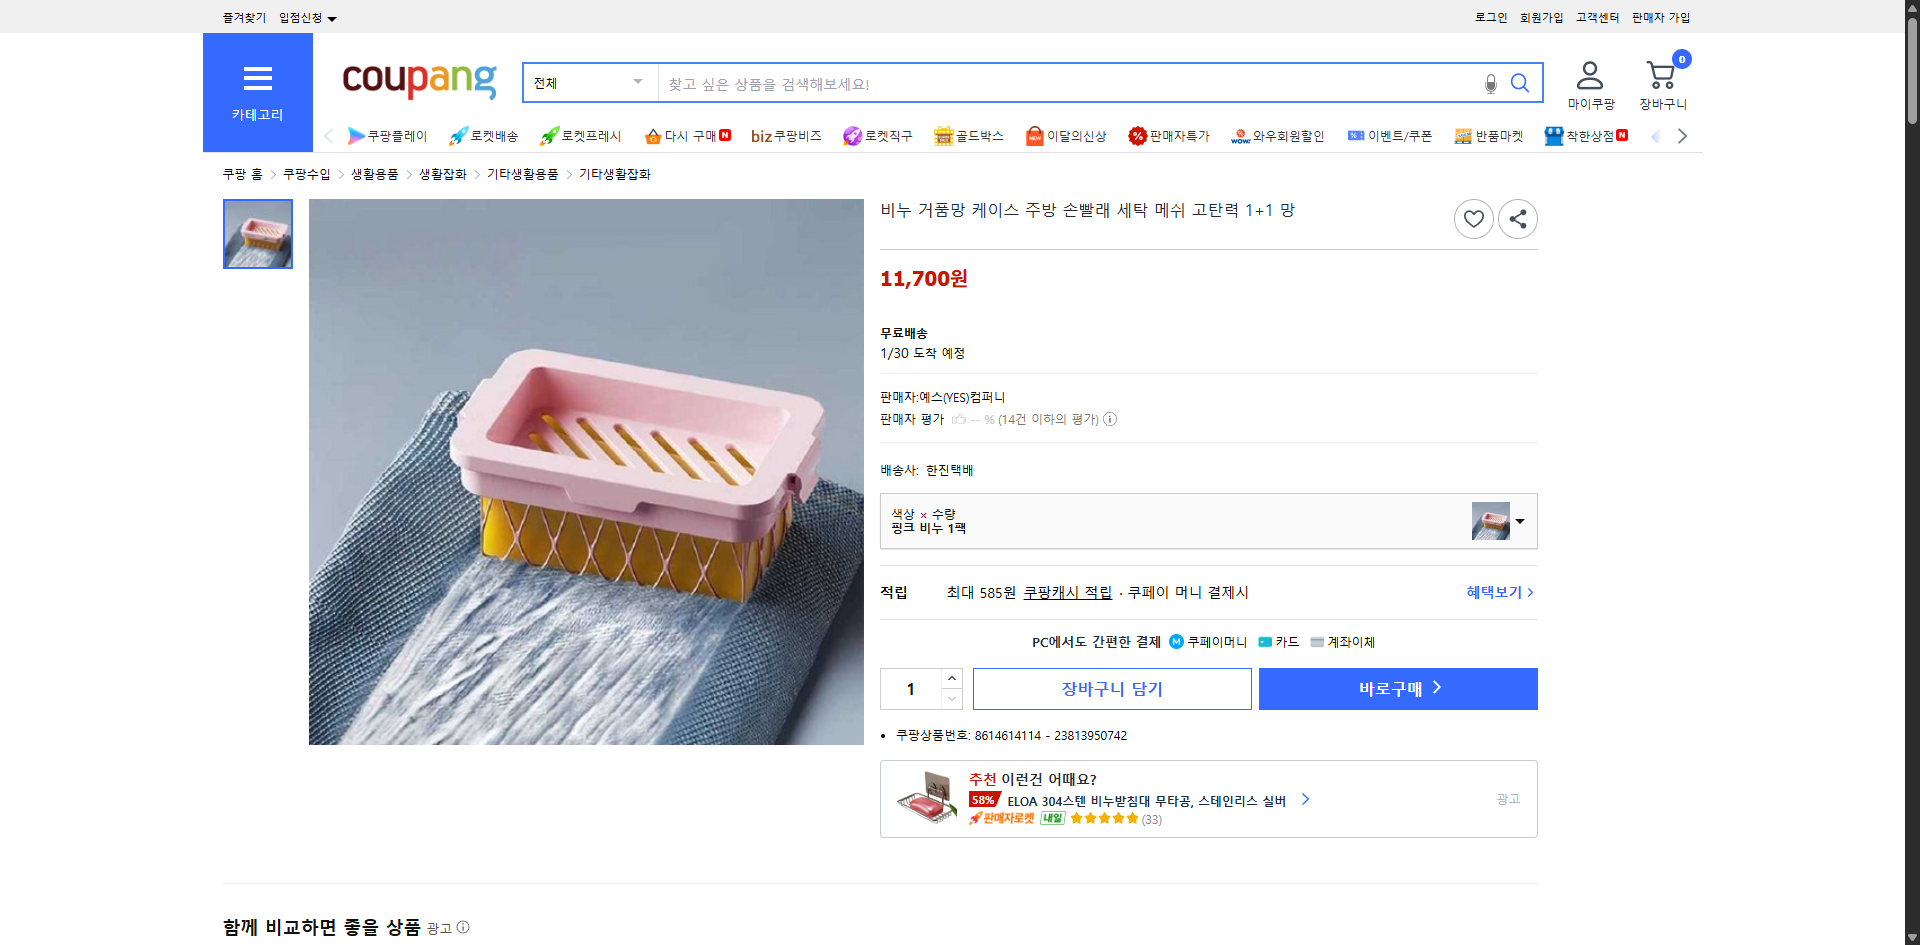Click the search magnifier icon
This screenshot has height=945, width=1920.
1520,83
